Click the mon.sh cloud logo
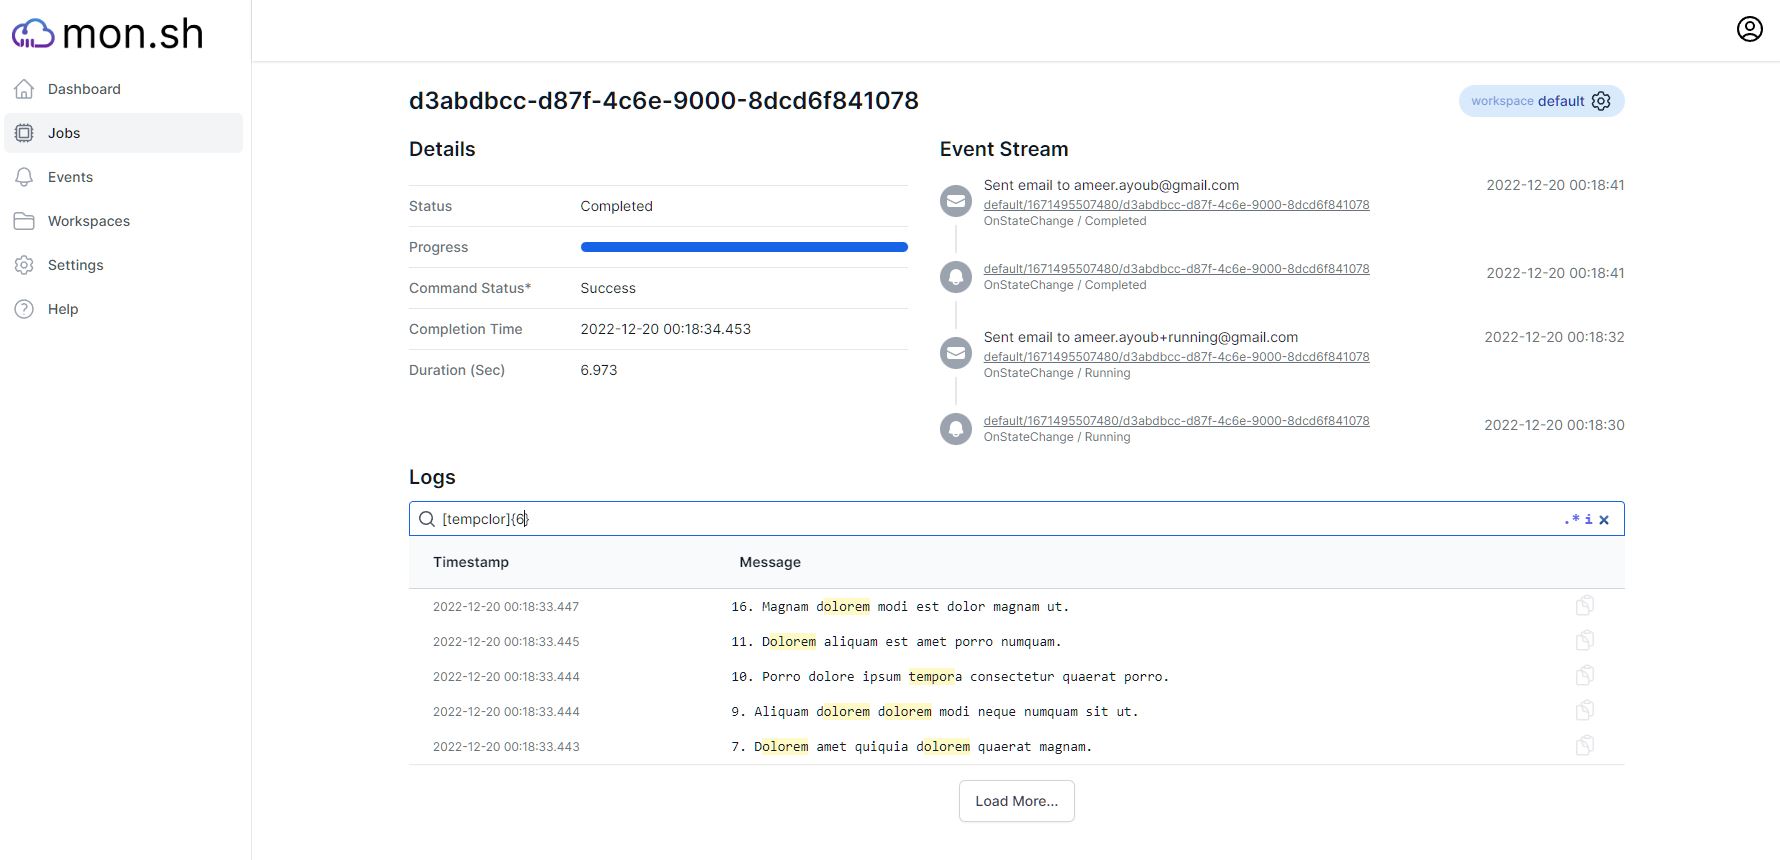This screenshot has width=1780, height=860. click(33, 33)
